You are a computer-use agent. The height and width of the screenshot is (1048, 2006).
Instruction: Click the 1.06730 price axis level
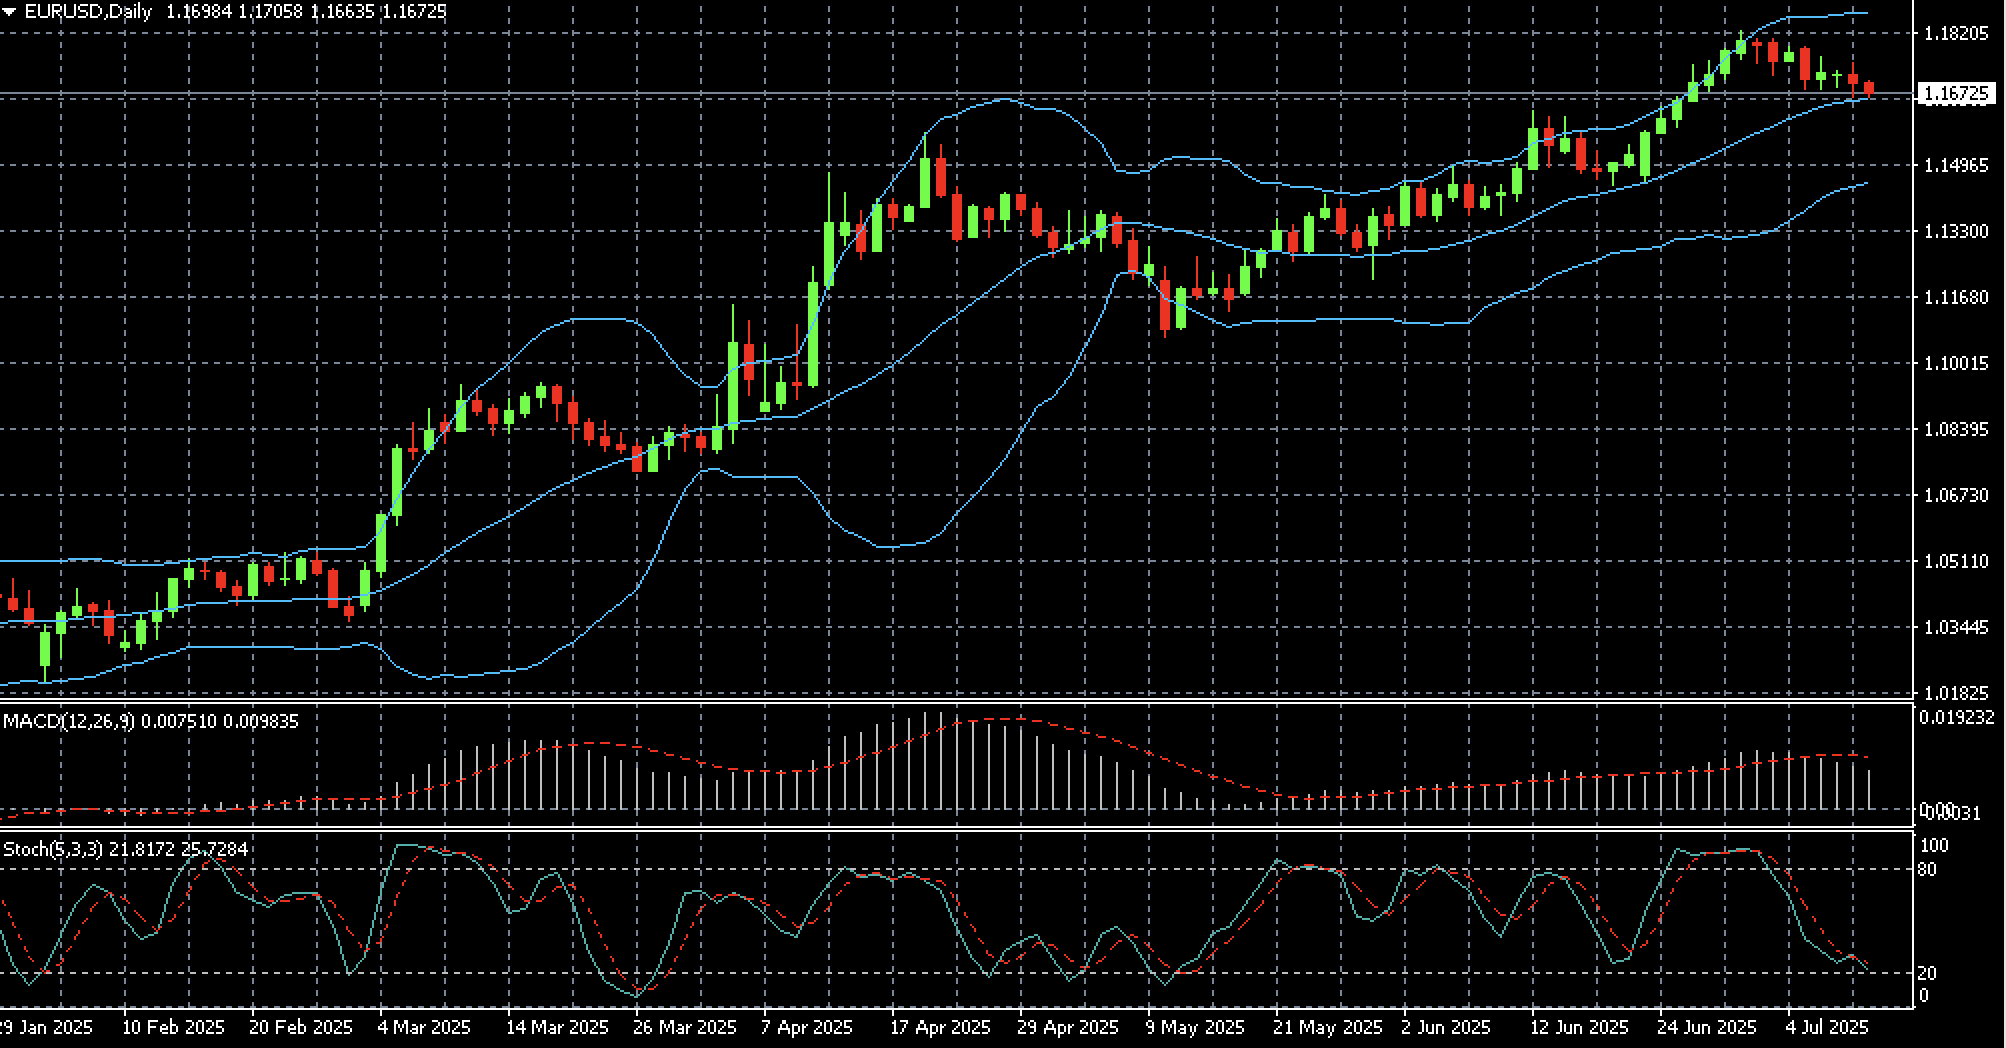point(1956,495)
